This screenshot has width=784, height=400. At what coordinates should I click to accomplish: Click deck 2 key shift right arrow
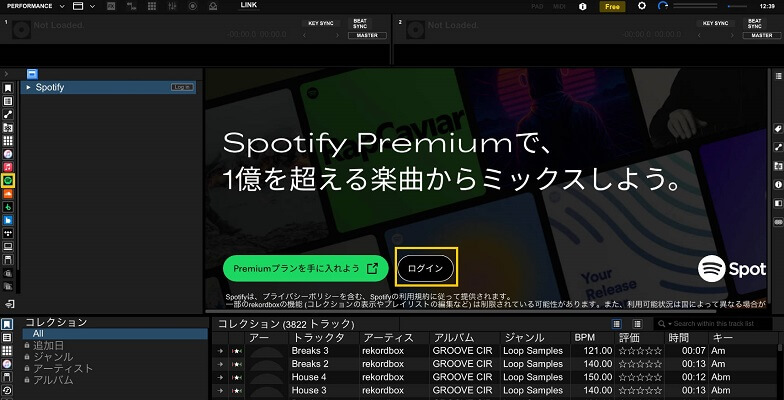coord(732,36)
